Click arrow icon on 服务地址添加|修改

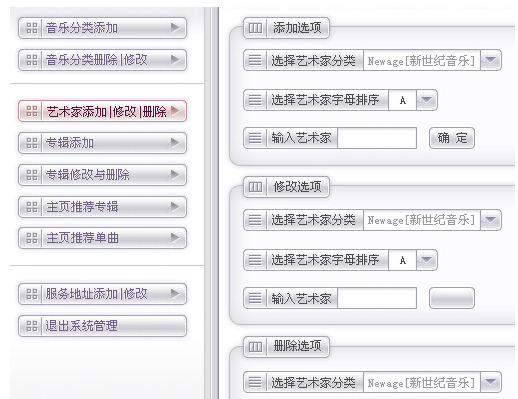tap(175, 293)
